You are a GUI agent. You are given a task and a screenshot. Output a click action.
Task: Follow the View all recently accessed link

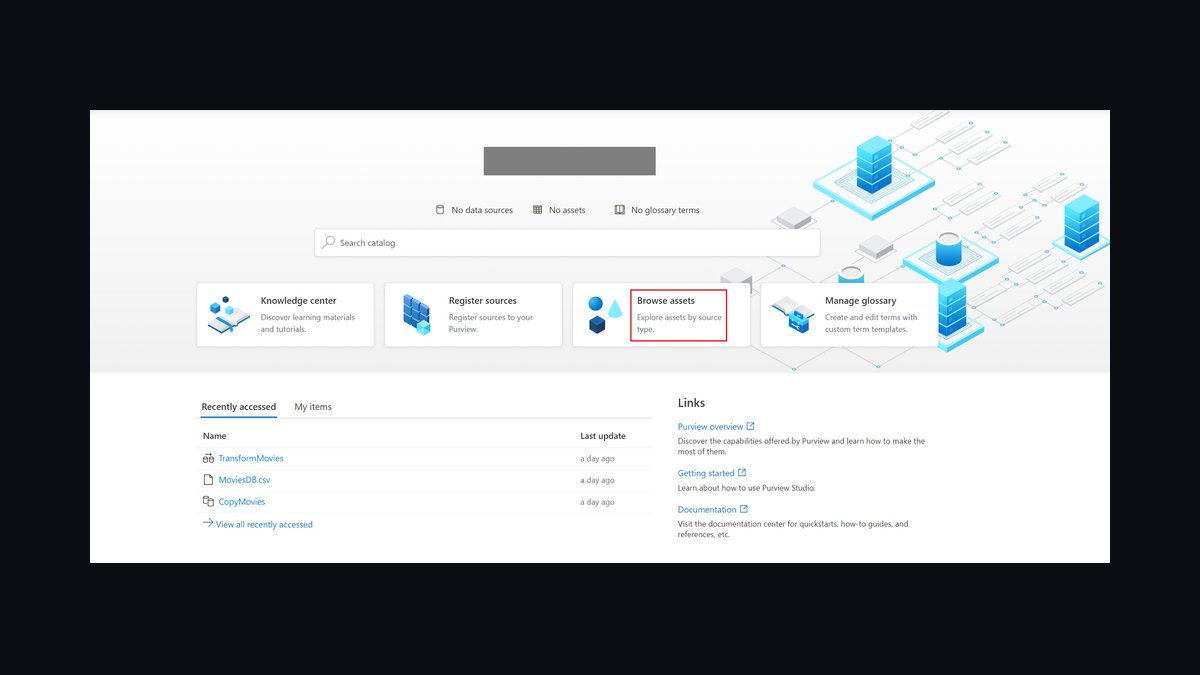pyautogui.click(x=264, y=524)
